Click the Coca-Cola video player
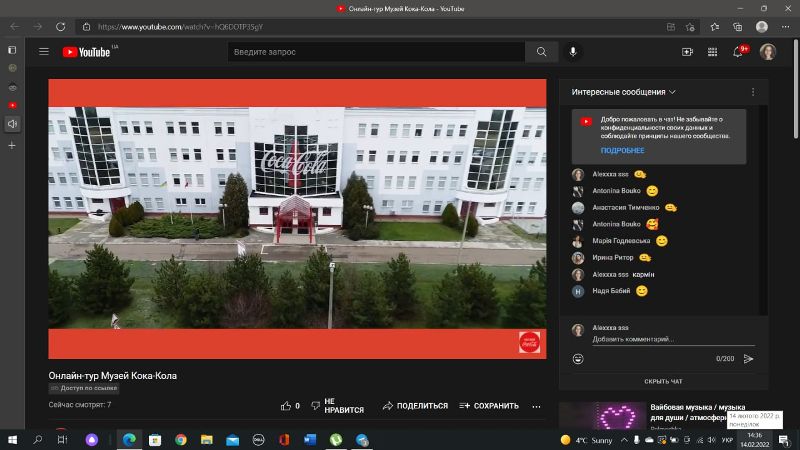The height and width of the screenshot is (450, 800). 297,218
